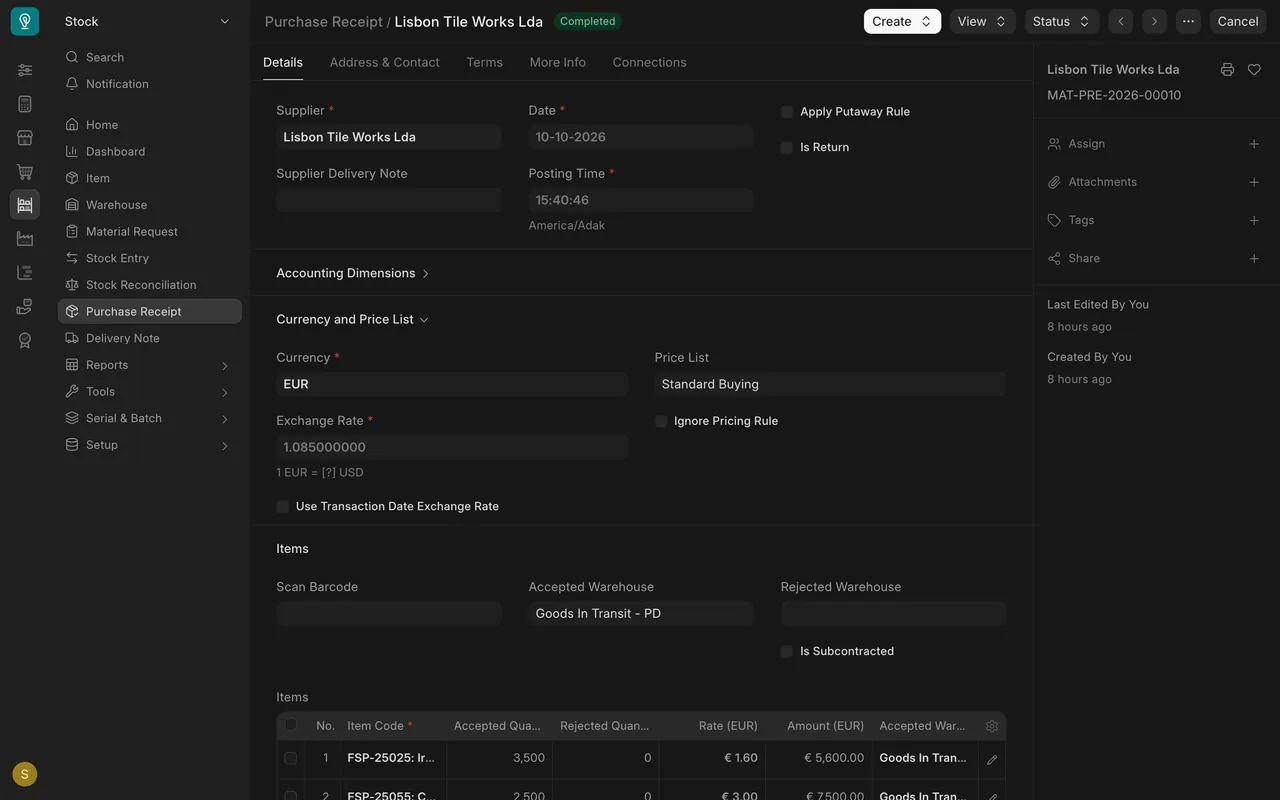The height and width of the screenshot is (800, 1280).
Task: Open the factory manufacturing icon in left rail
Action: coord(25,239)
